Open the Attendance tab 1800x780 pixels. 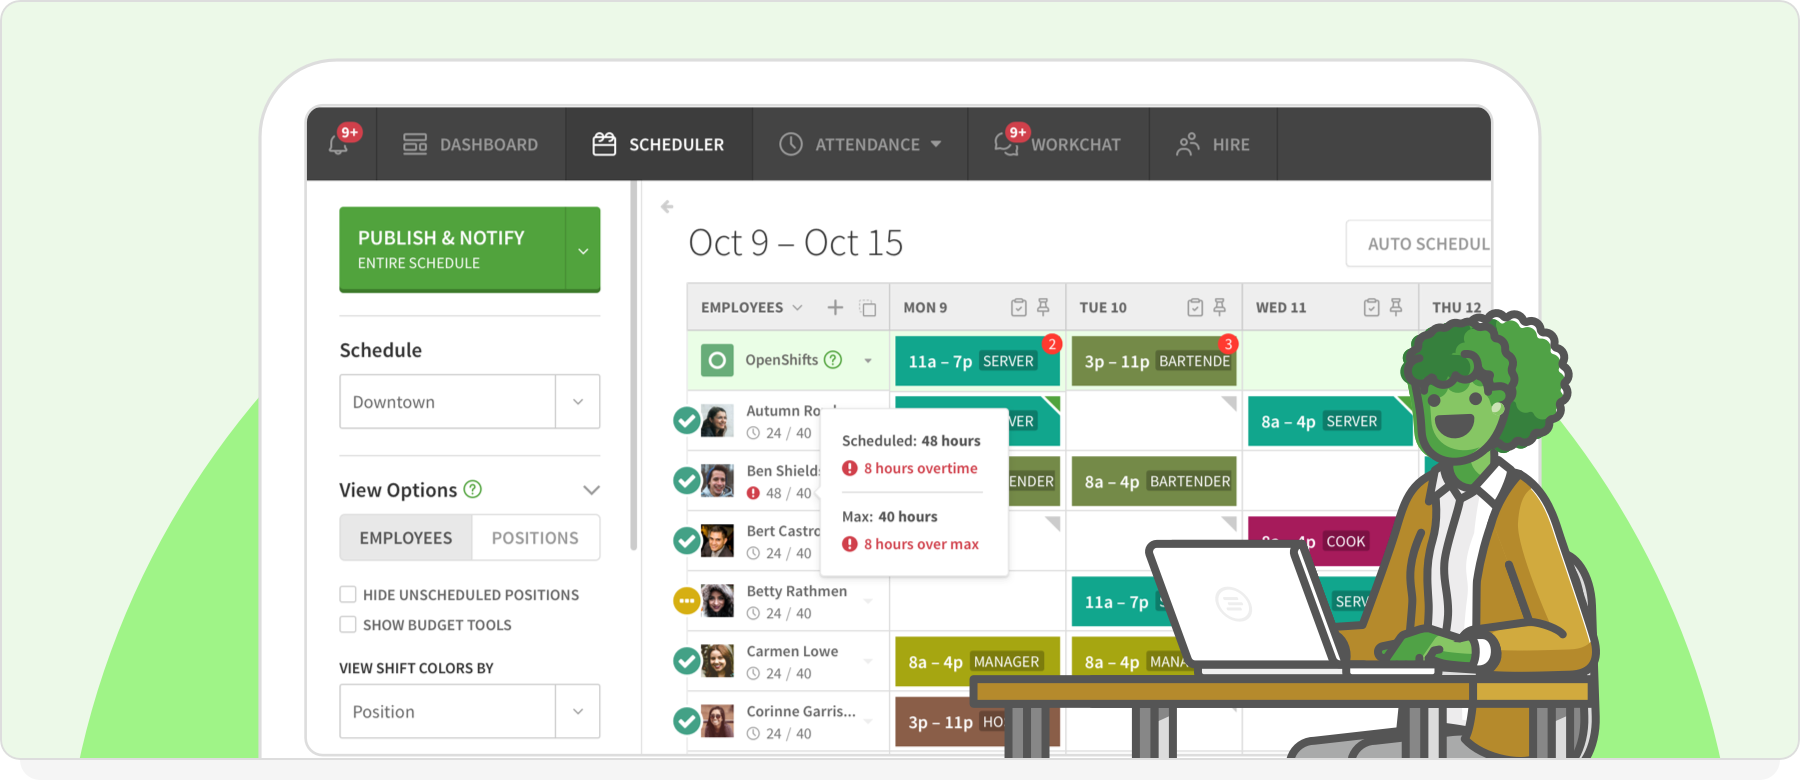click(x=860, y=144)
